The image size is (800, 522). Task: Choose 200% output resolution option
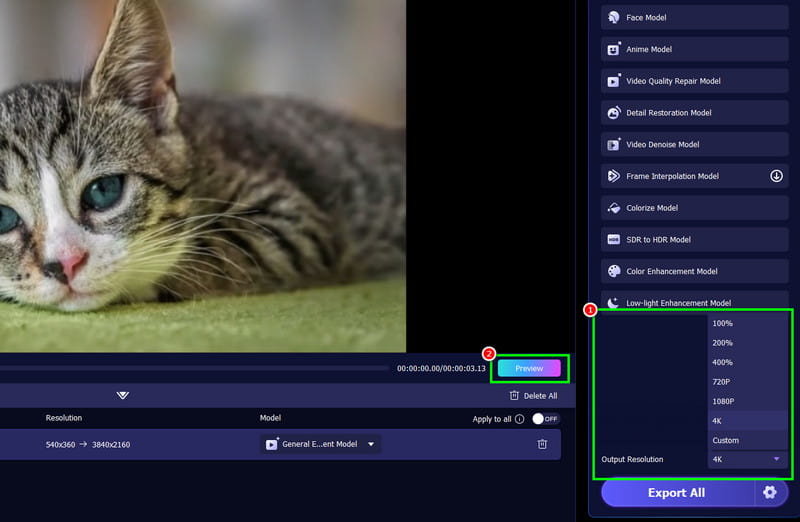pos(747,343)
